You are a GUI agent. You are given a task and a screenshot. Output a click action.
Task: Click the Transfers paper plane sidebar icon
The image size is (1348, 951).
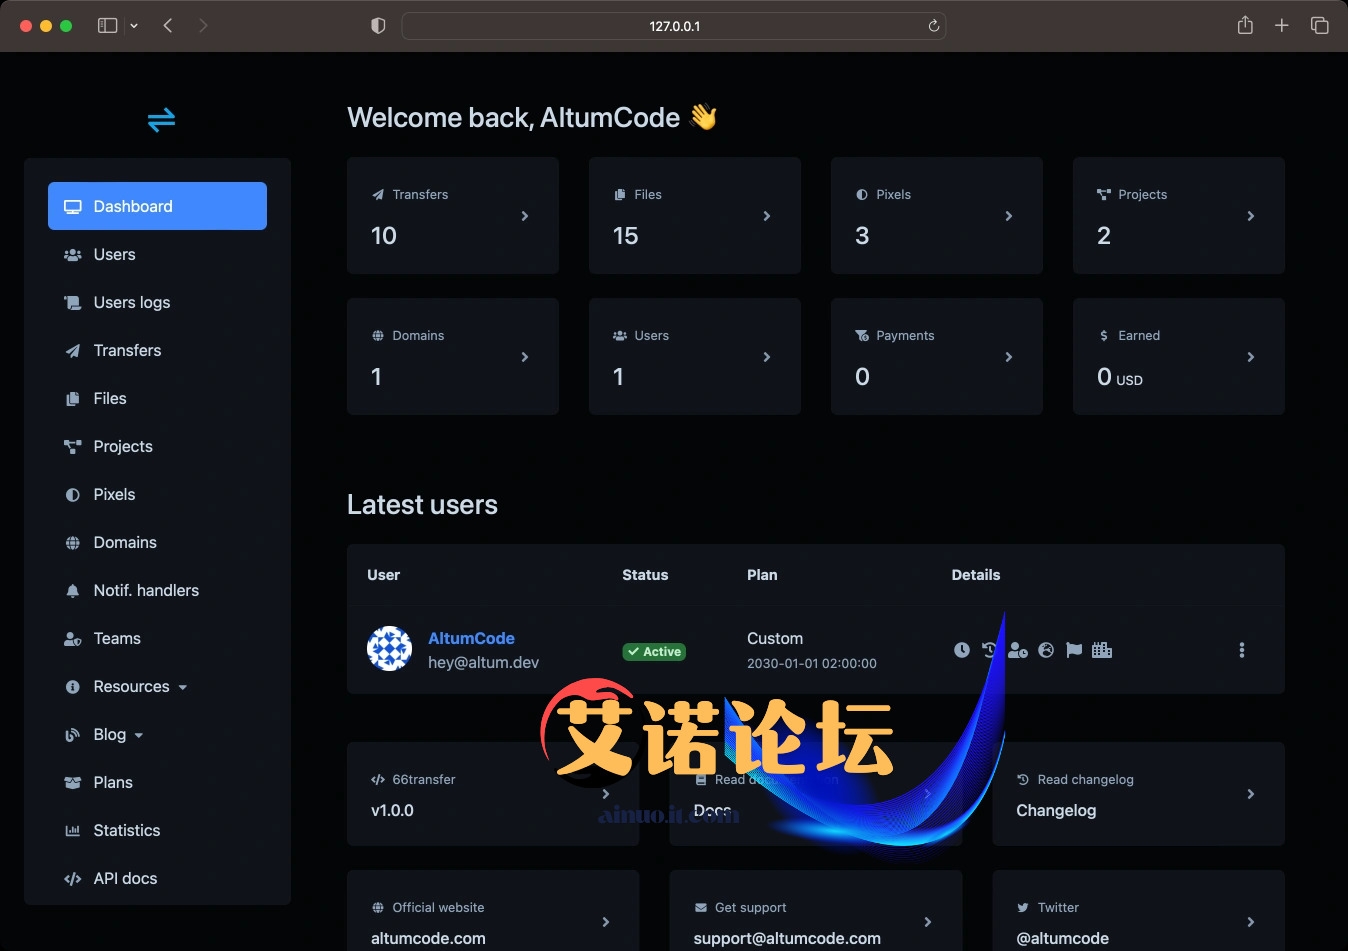(72, 351)
